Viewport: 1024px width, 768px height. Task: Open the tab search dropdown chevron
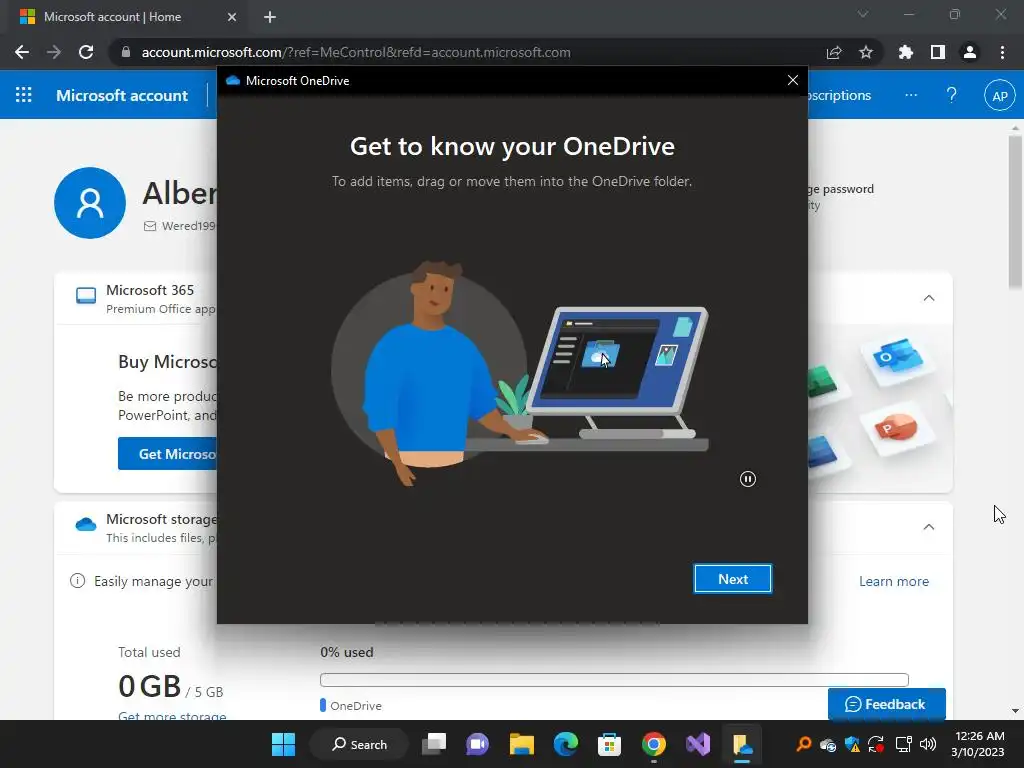coord(863,14)
